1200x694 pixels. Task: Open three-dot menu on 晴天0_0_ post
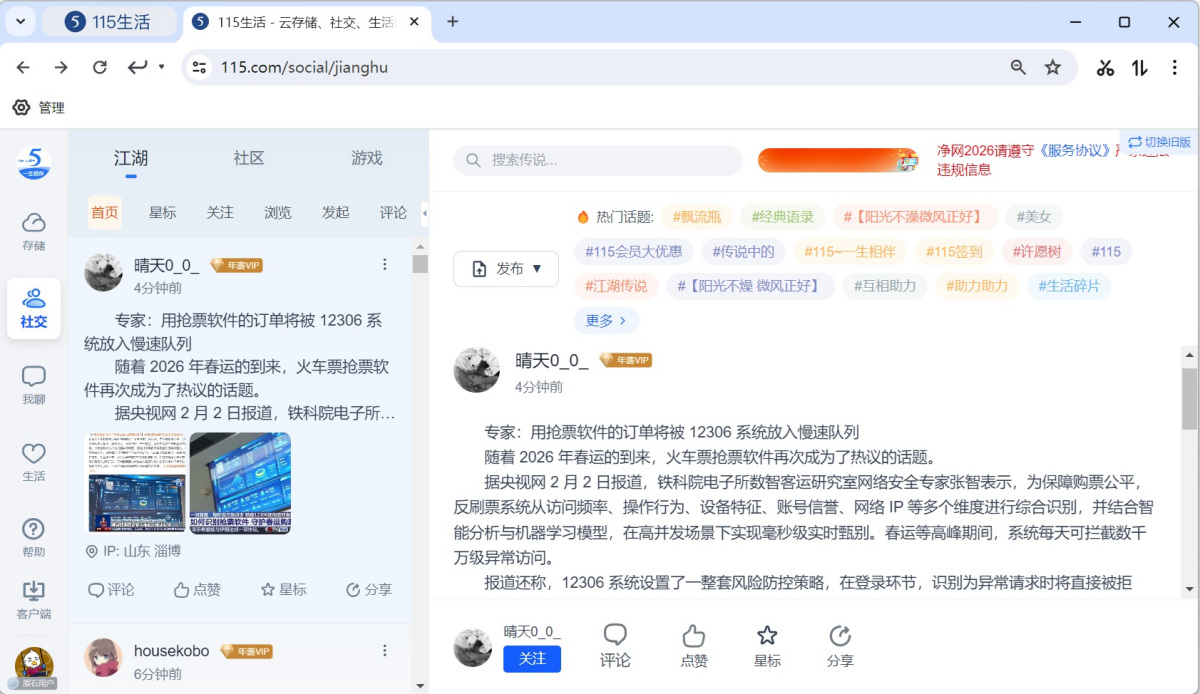tap(385, 264)
